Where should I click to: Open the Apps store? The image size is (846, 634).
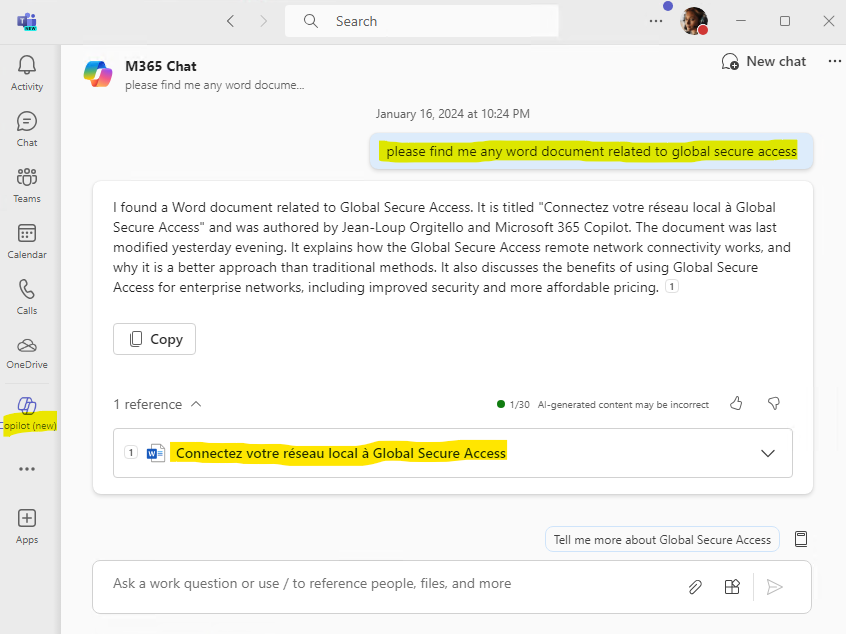click(27, 527)
